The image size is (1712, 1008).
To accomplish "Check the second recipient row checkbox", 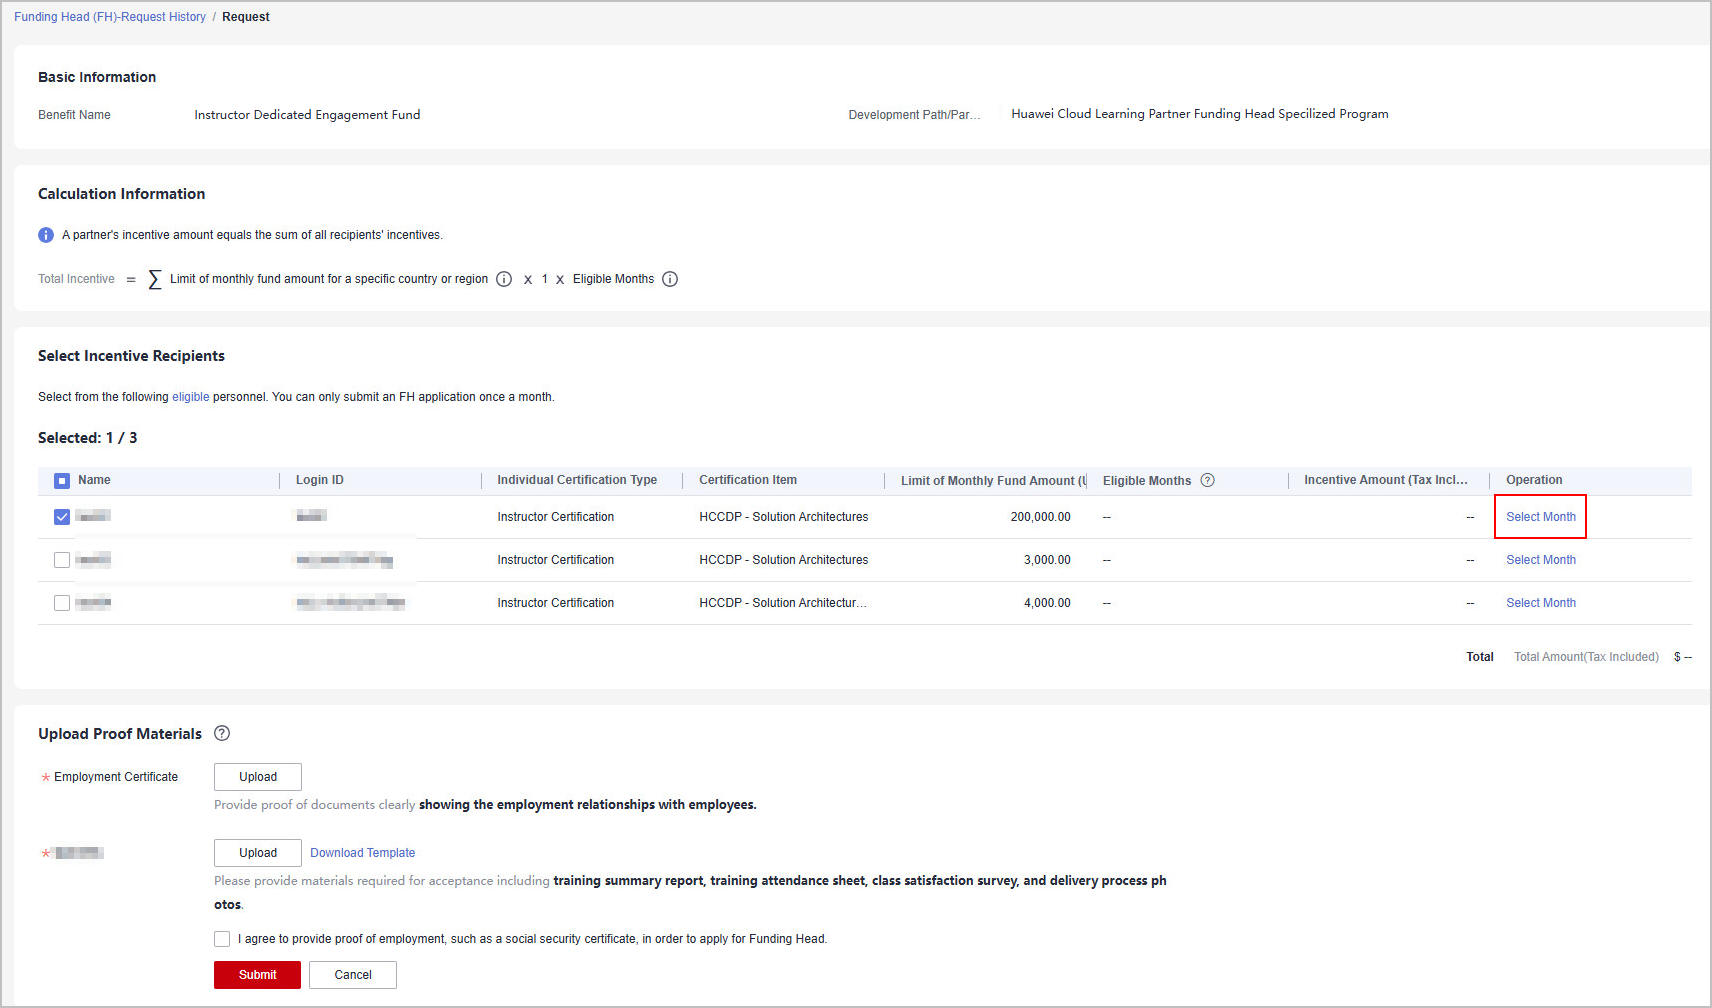I will pyautogui.click(x=62, y=560).
